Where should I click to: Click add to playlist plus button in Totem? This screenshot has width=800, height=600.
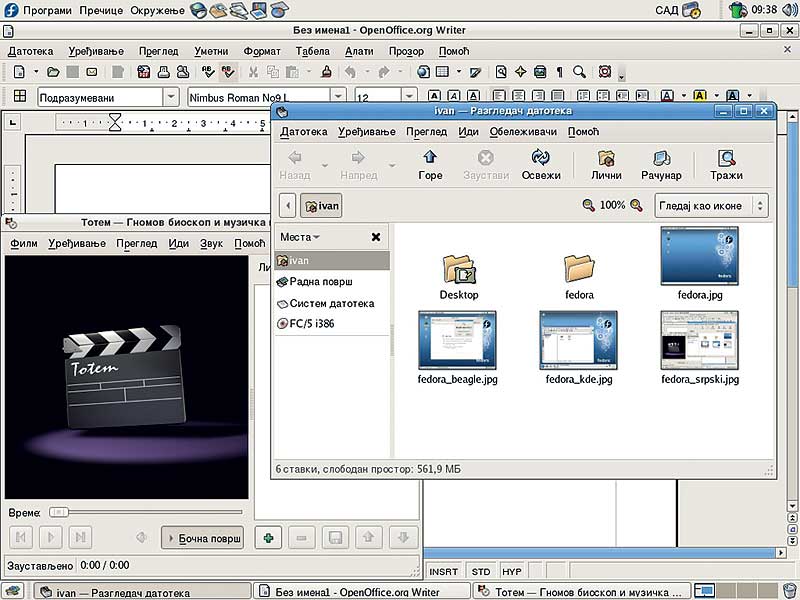coord(268,538)
